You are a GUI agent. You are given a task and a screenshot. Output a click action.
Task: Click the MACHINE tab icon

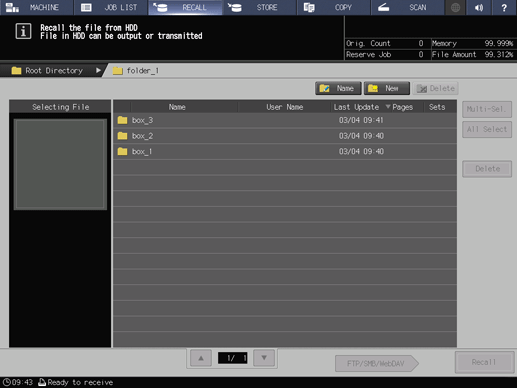pos(12,7)
